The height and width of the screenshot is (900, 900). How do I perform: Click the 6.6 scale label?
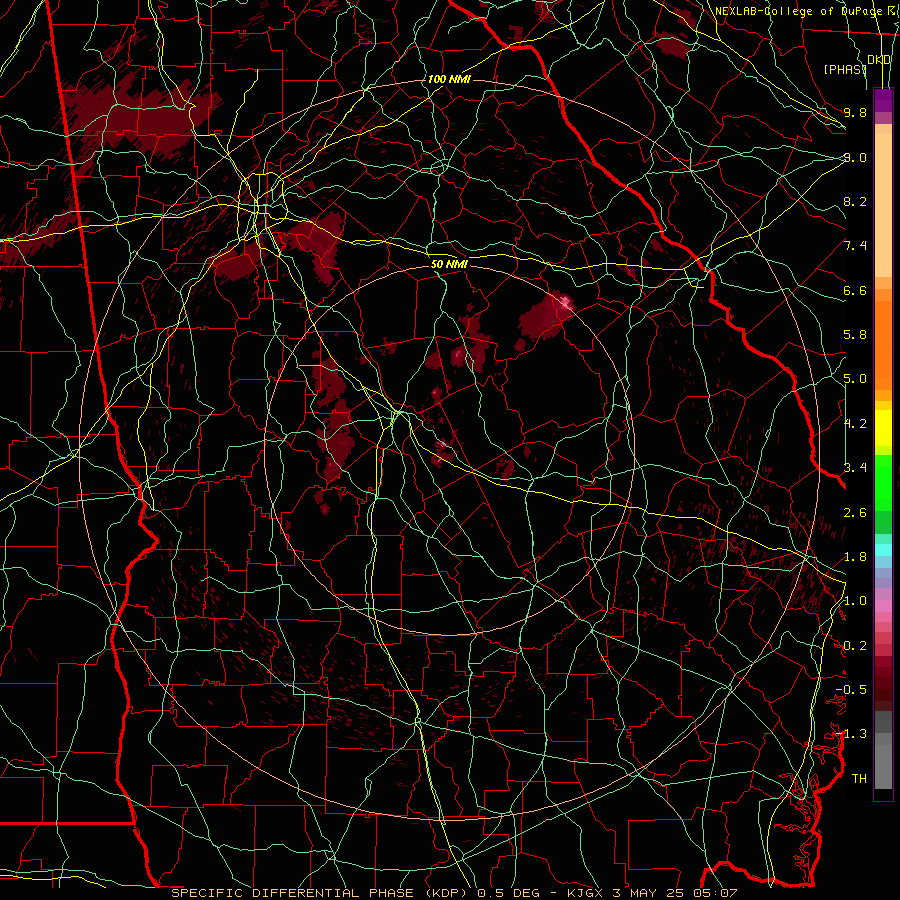855,290
